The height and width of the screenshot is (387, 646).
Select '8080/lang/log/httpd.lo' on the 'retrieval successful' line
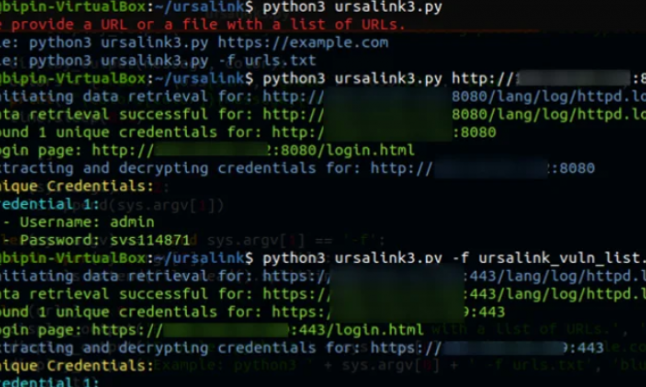tap(549, 114)
